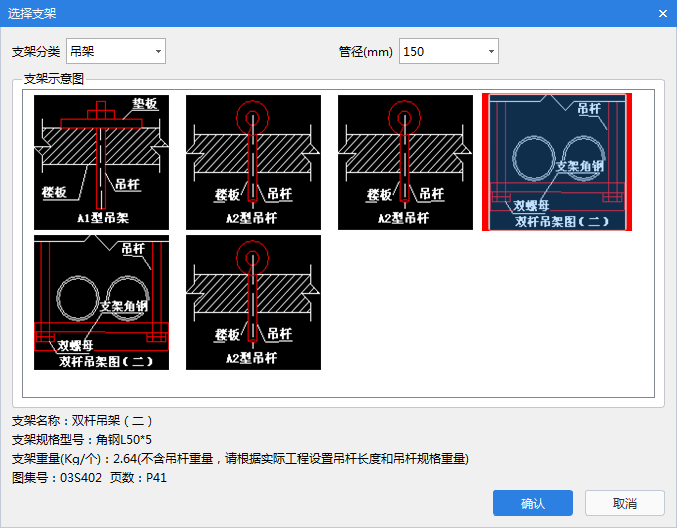Click the 支架重量(Kg/个):2.64 text line

click(x=240, y=458)
